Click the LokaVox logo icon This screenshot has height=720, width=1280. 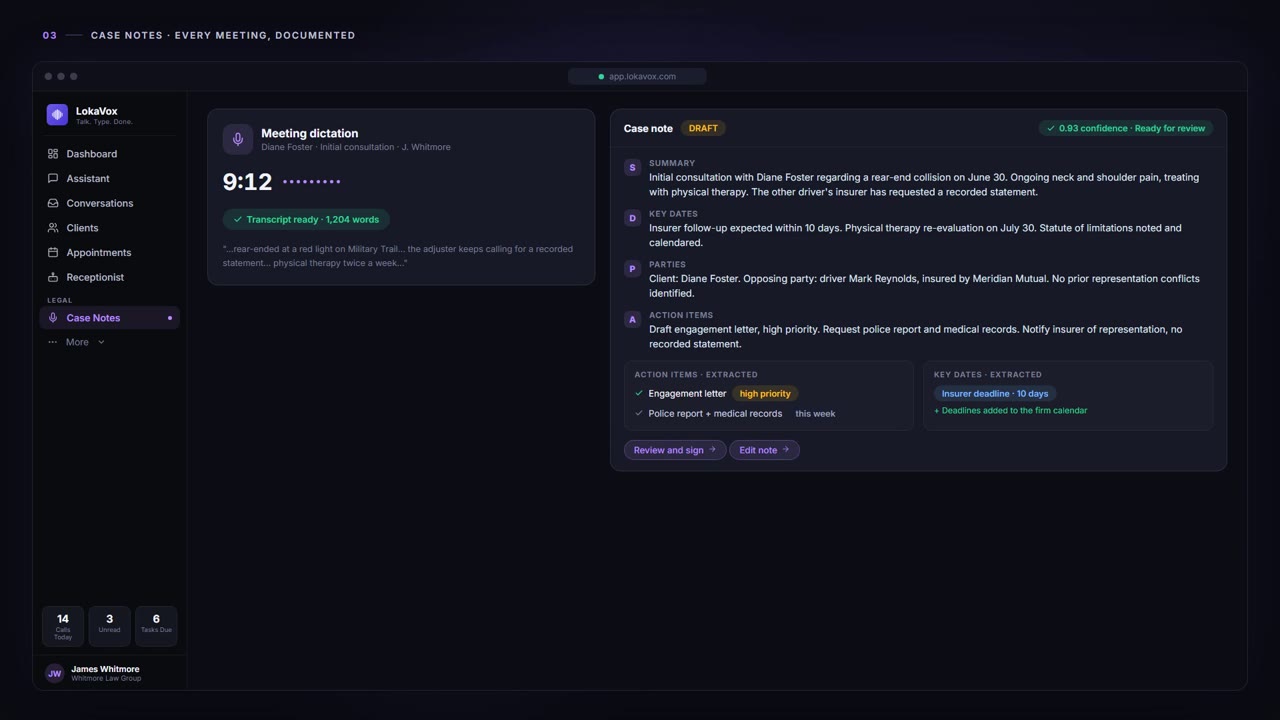(x=57, y=115)
